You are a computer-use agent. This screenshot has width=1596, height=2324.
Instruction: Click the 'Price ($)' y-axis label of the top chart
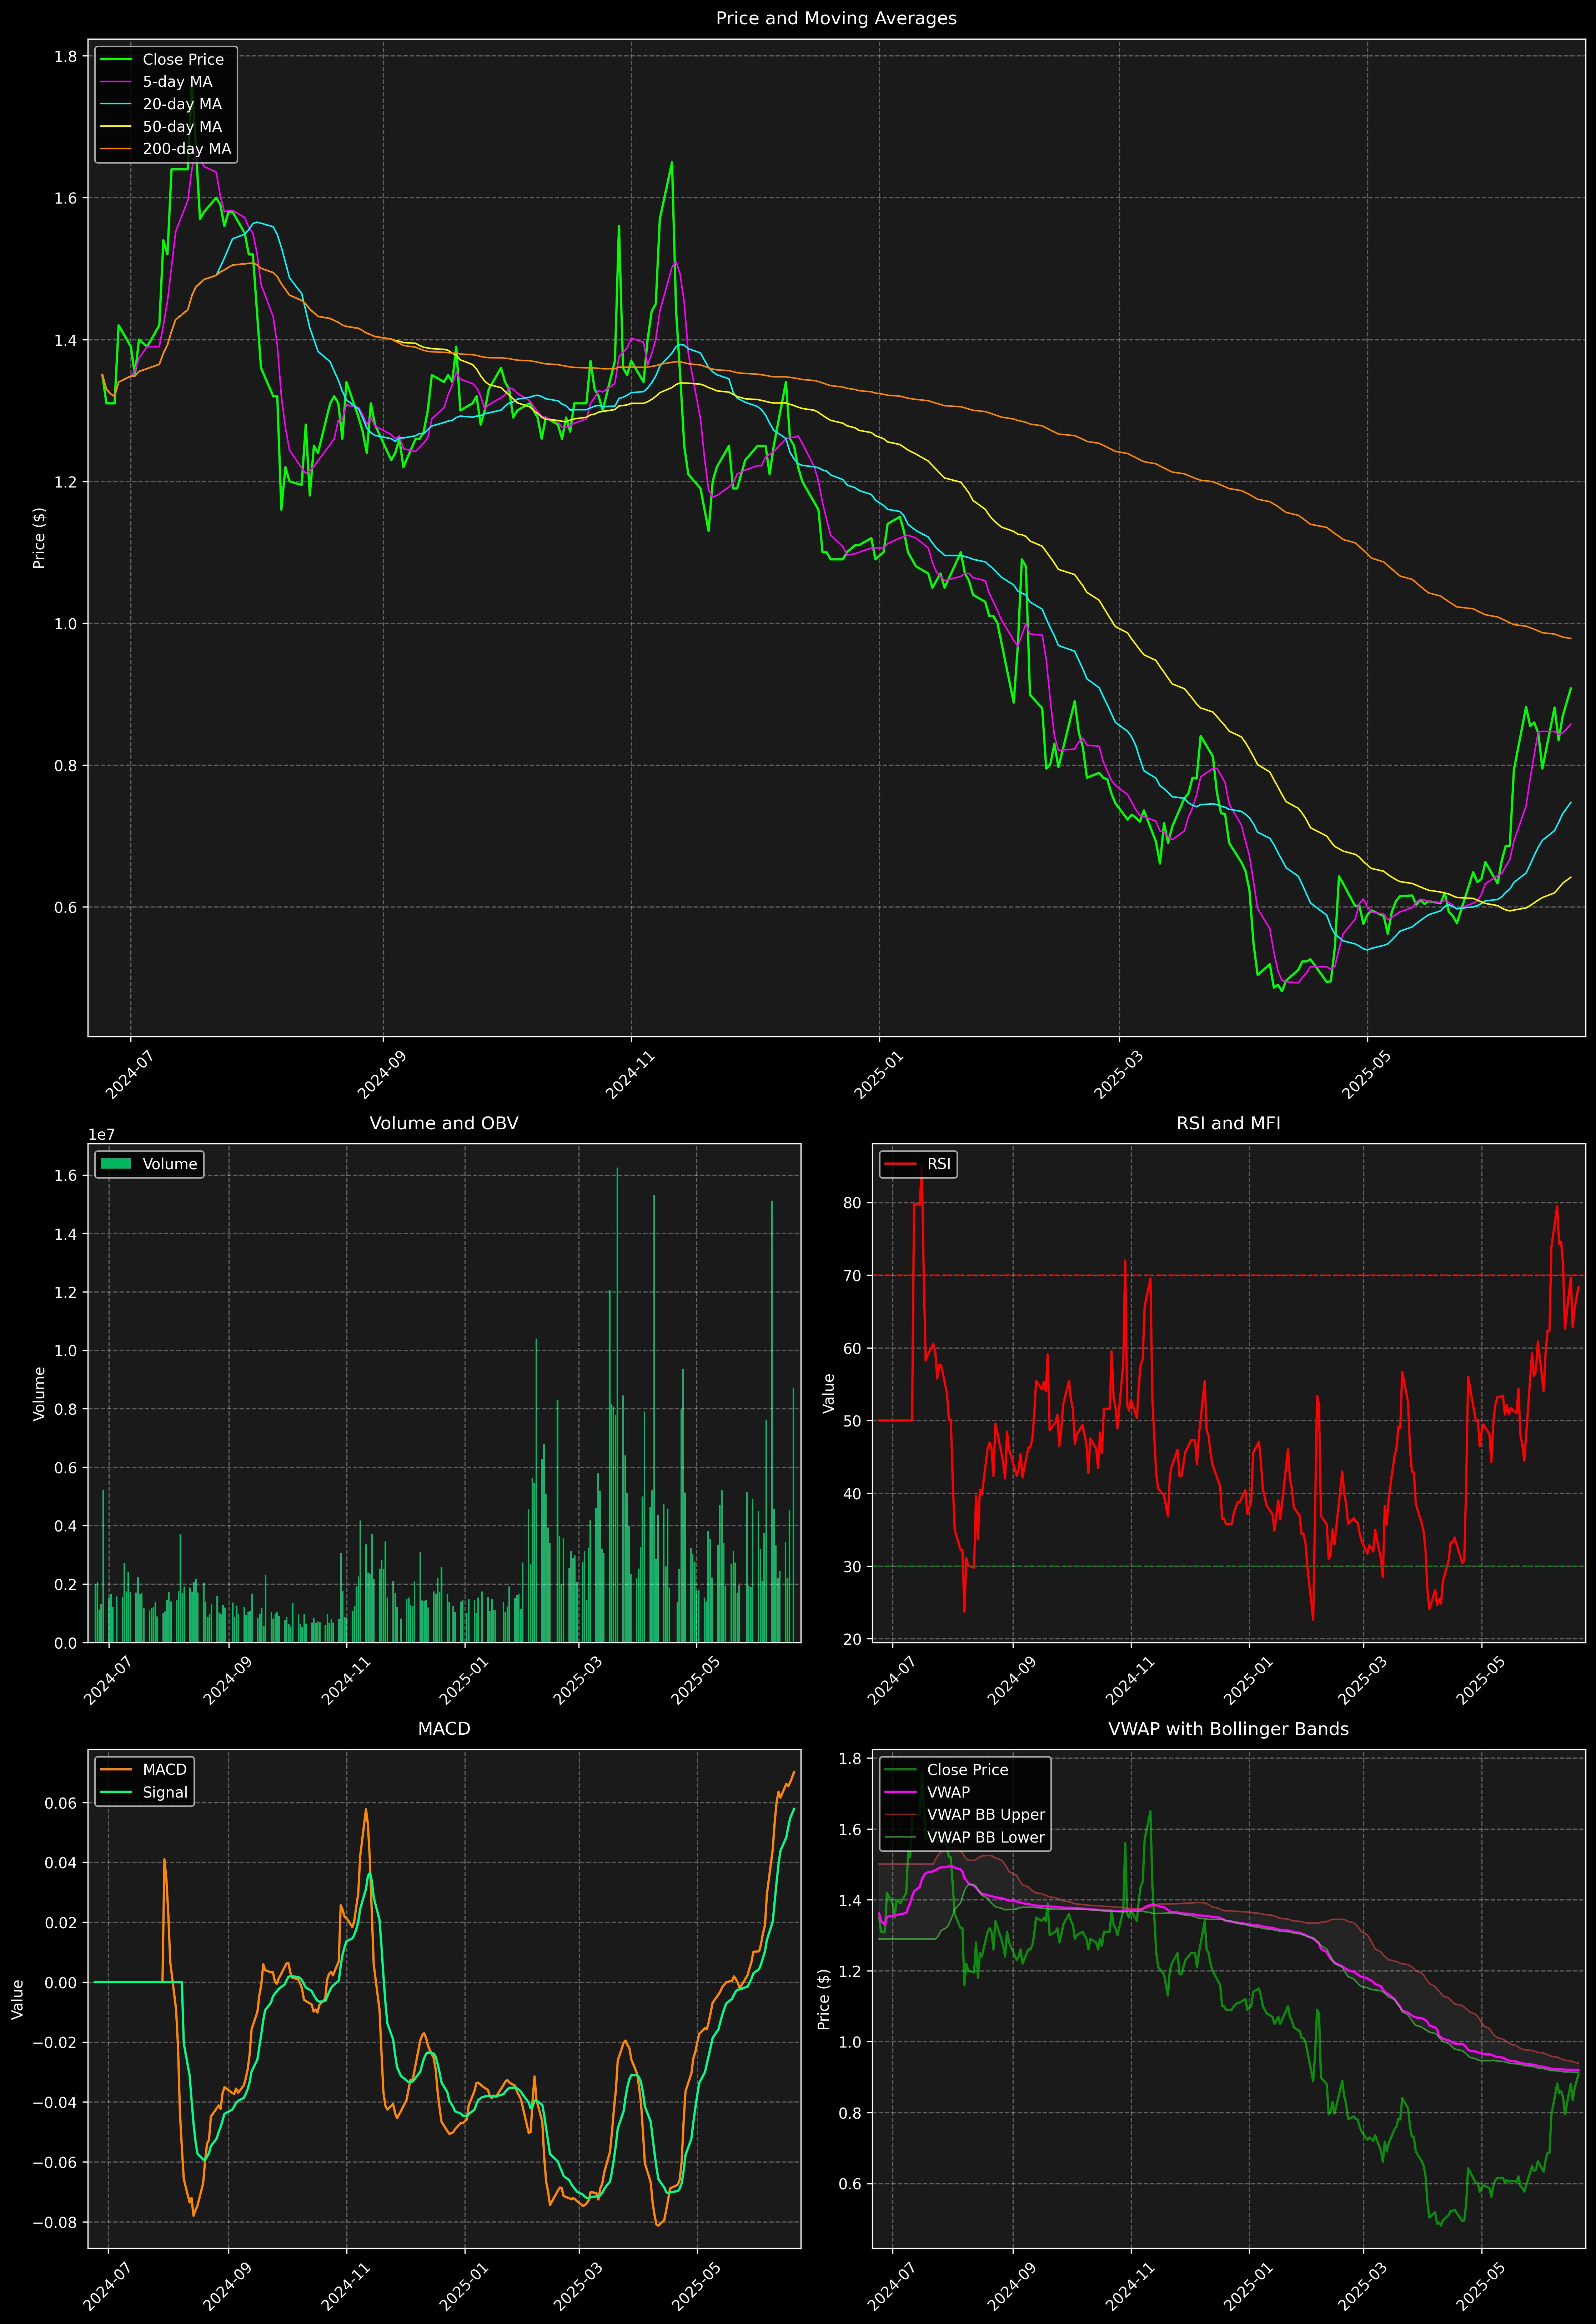[39, 538]
